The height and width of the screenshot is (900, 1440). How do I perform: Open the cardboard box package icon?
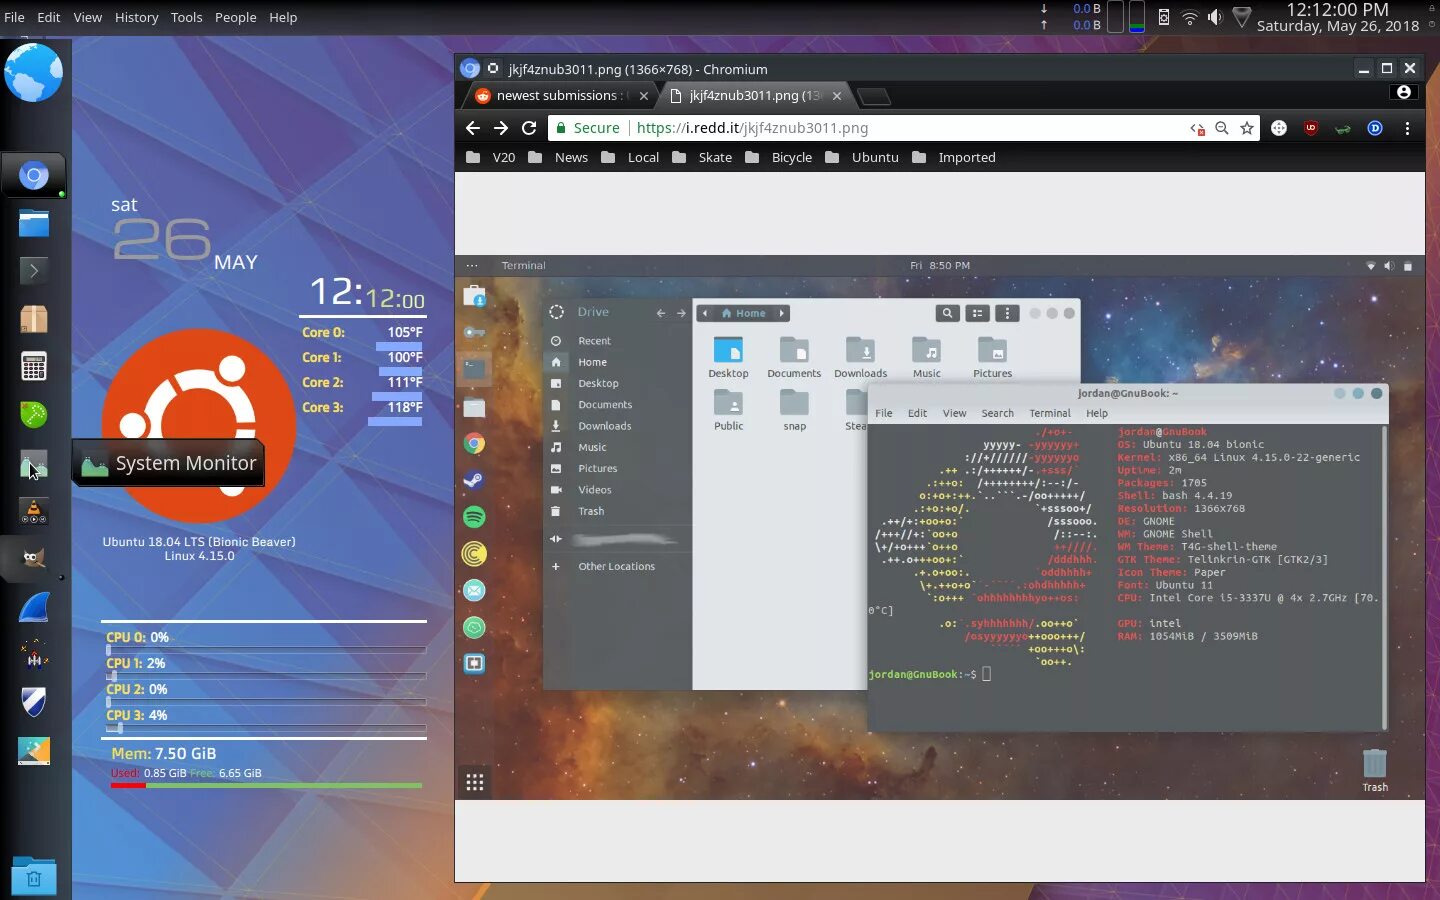click(x=34, y=319)
